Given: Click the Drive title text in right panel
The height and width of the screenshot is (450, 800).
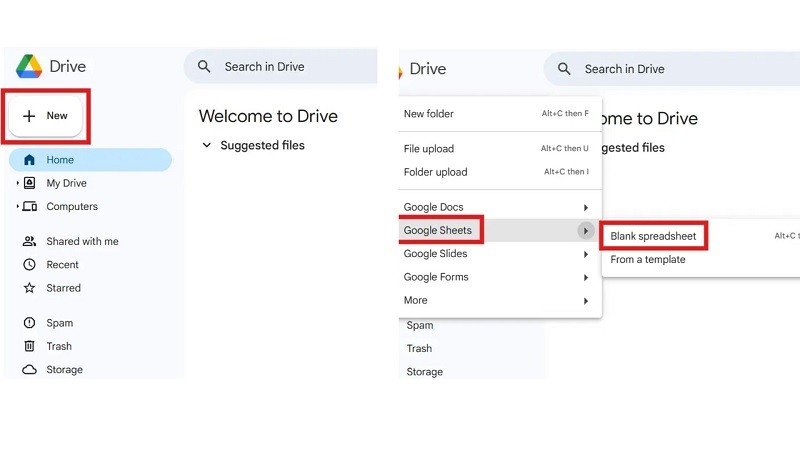Looking at the screenshot, I should coord(428,69).
